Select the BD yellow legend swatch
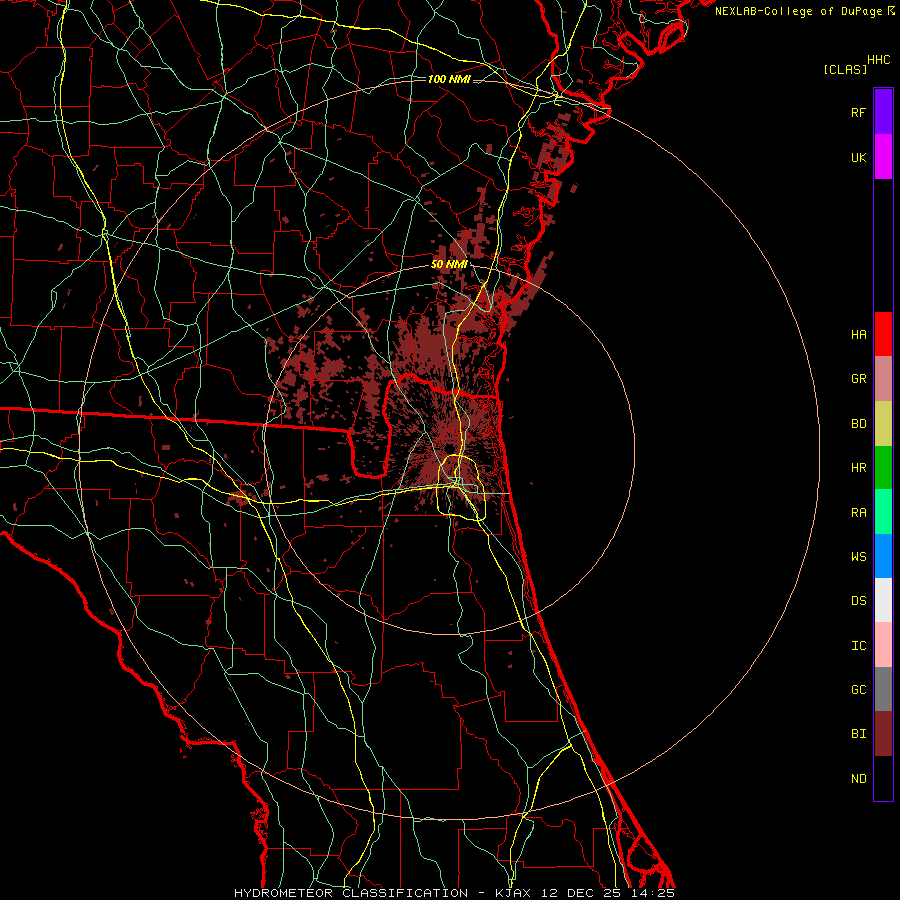 (x=883, y=423)
